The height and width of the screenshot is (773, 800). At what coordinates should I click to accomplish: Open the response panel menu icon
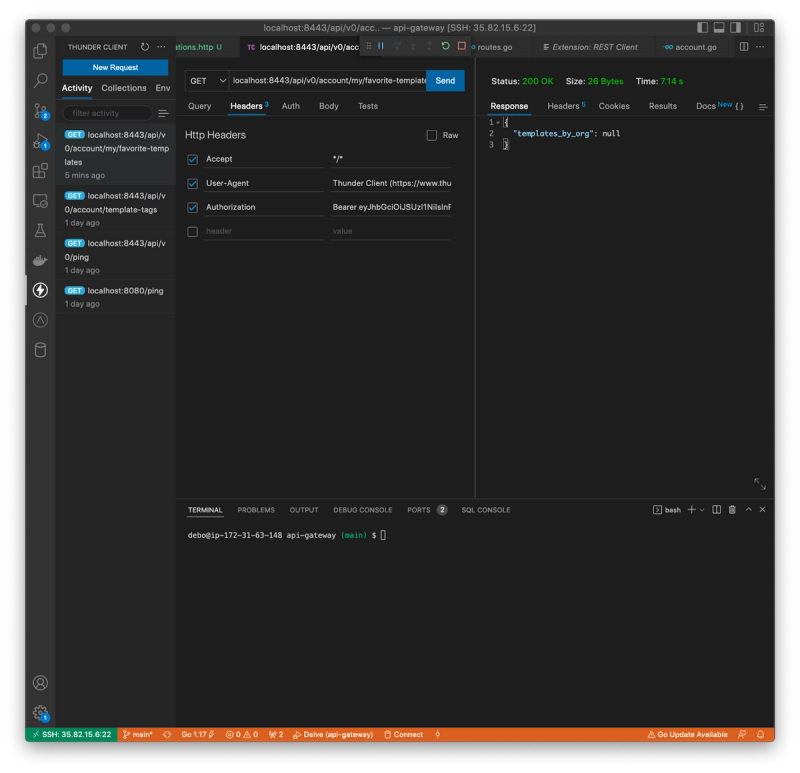(763, 107)
